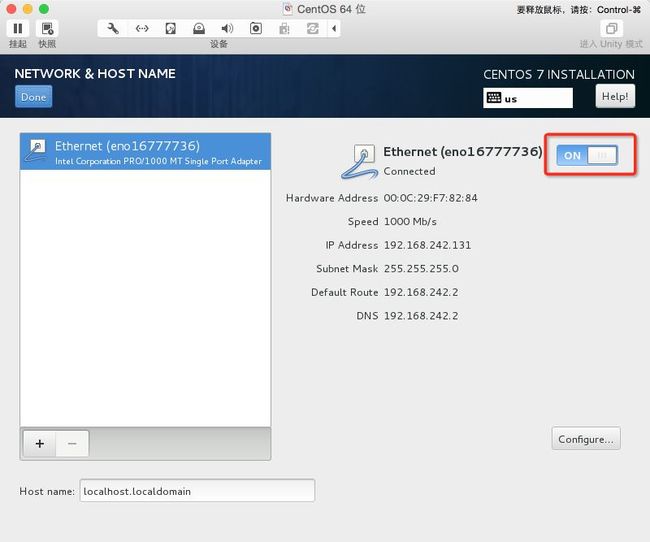Click the Suspend (pause) VM icon

[17, 29]
